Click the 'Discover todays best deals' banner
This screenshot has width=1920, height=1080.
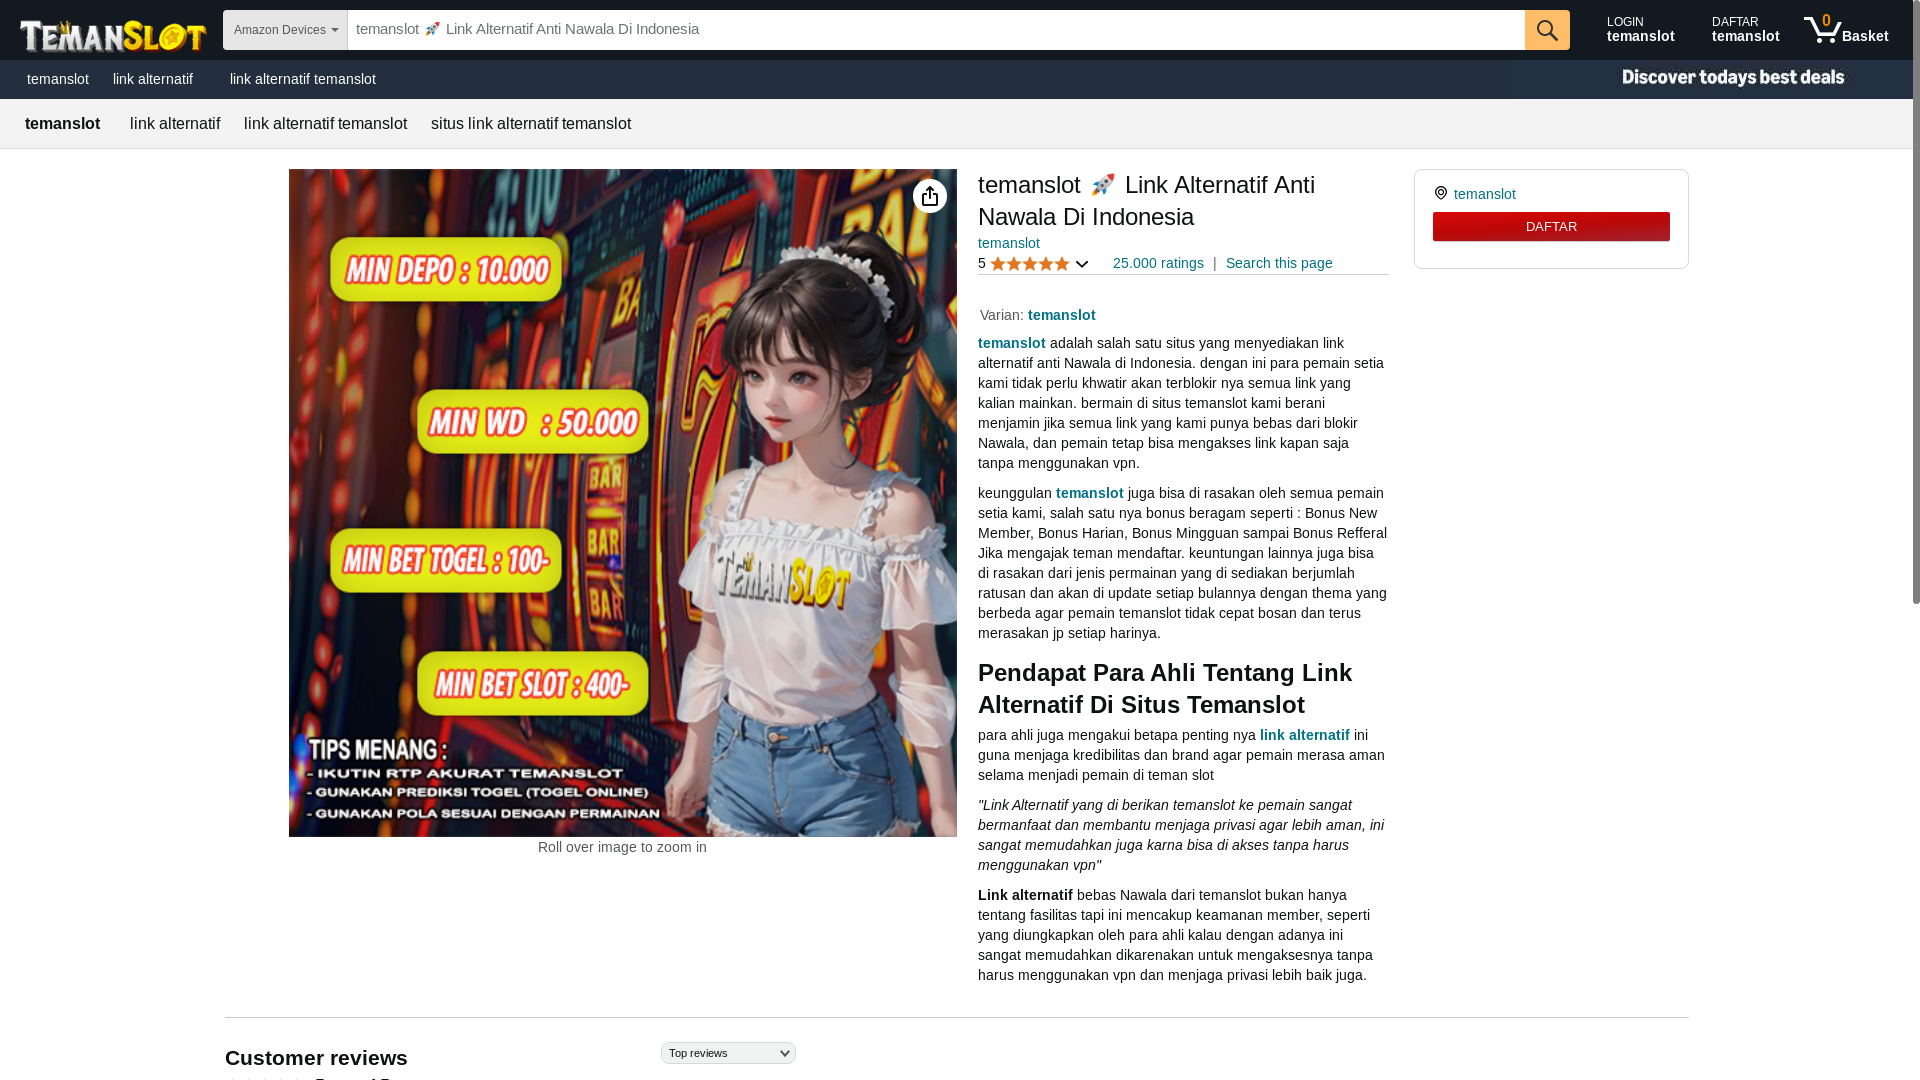(1733, 78)
